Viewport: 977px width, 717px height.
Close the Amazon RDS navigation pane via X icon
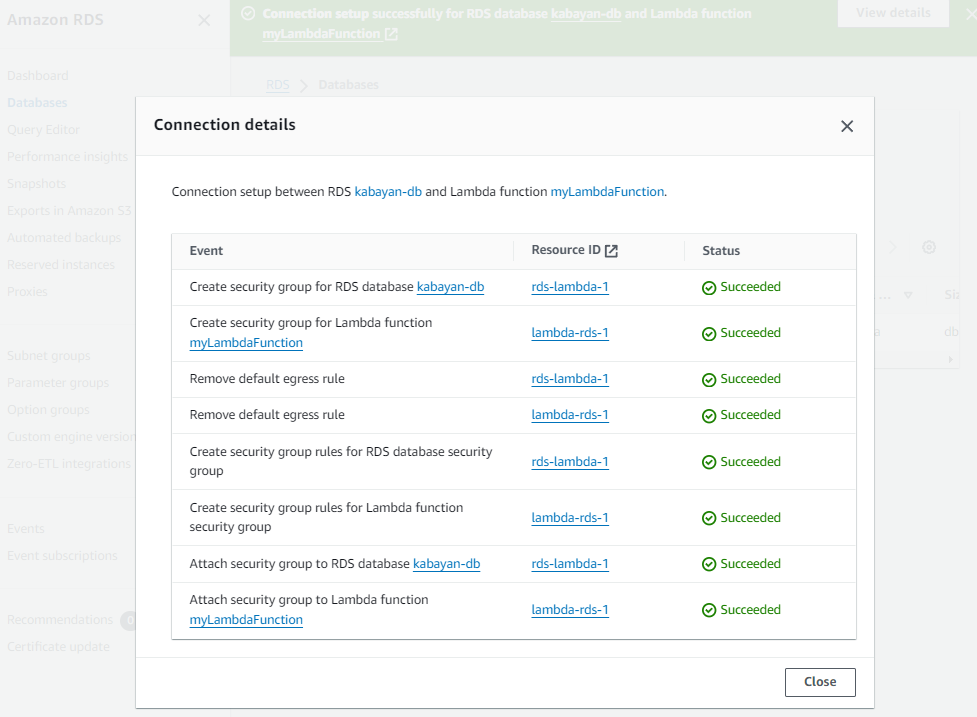[204, 20]
